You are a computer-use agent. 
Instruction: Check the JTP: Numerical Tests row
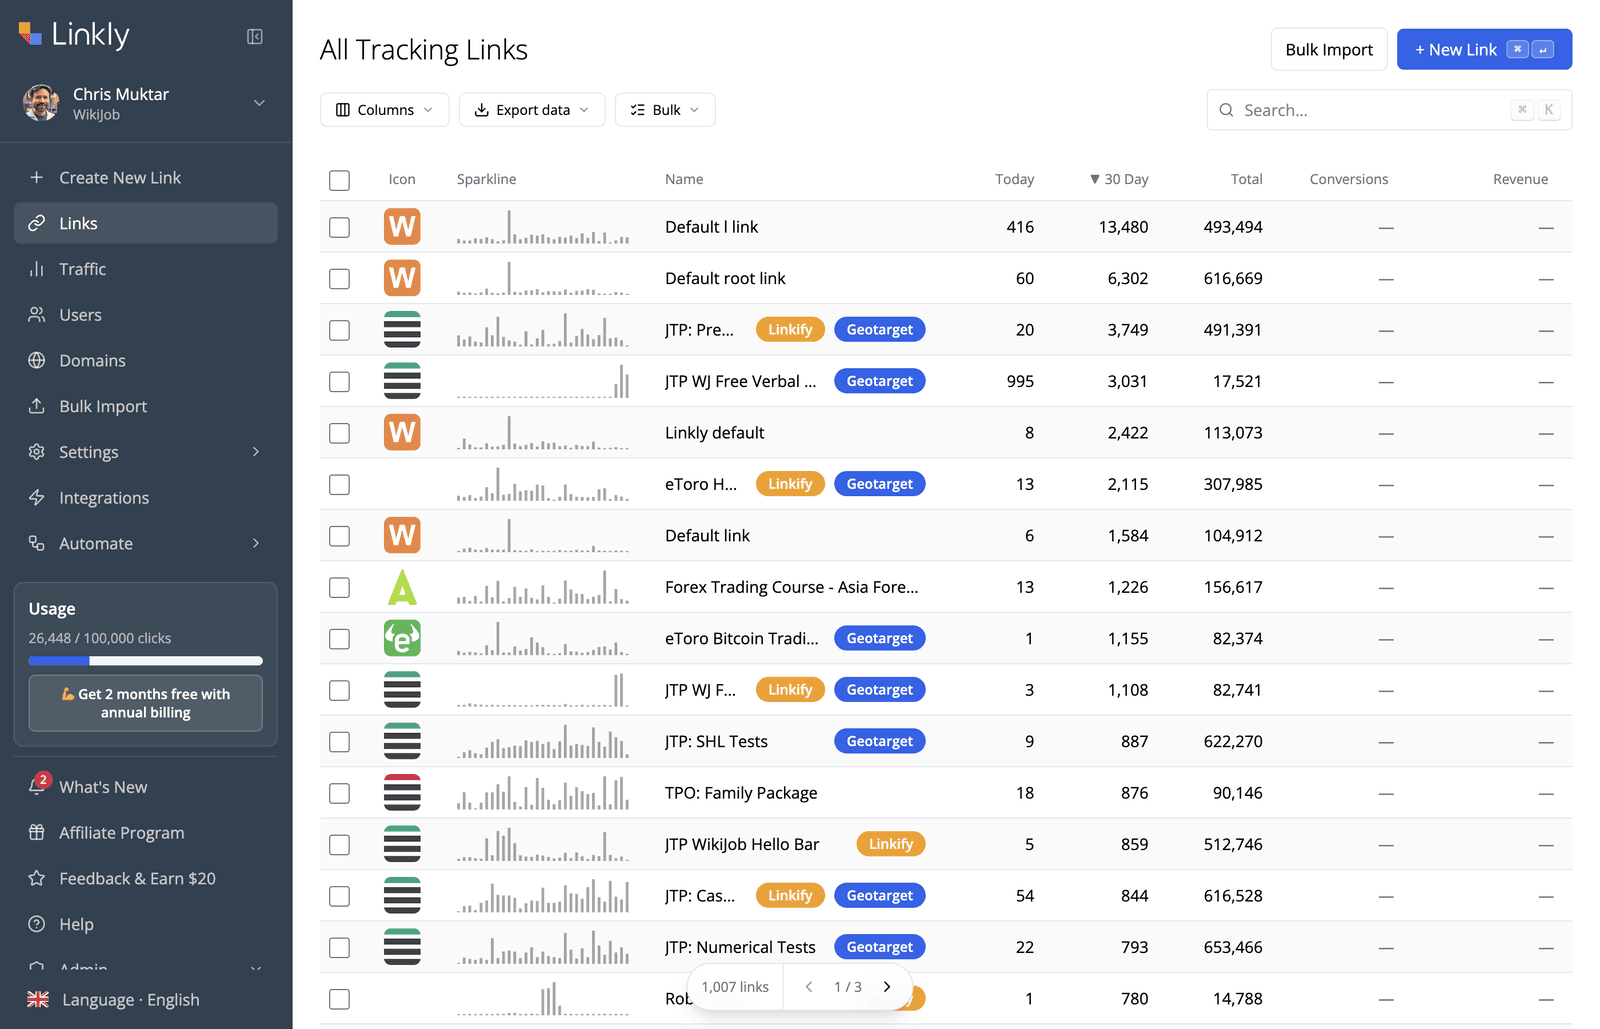pos(340,947)
